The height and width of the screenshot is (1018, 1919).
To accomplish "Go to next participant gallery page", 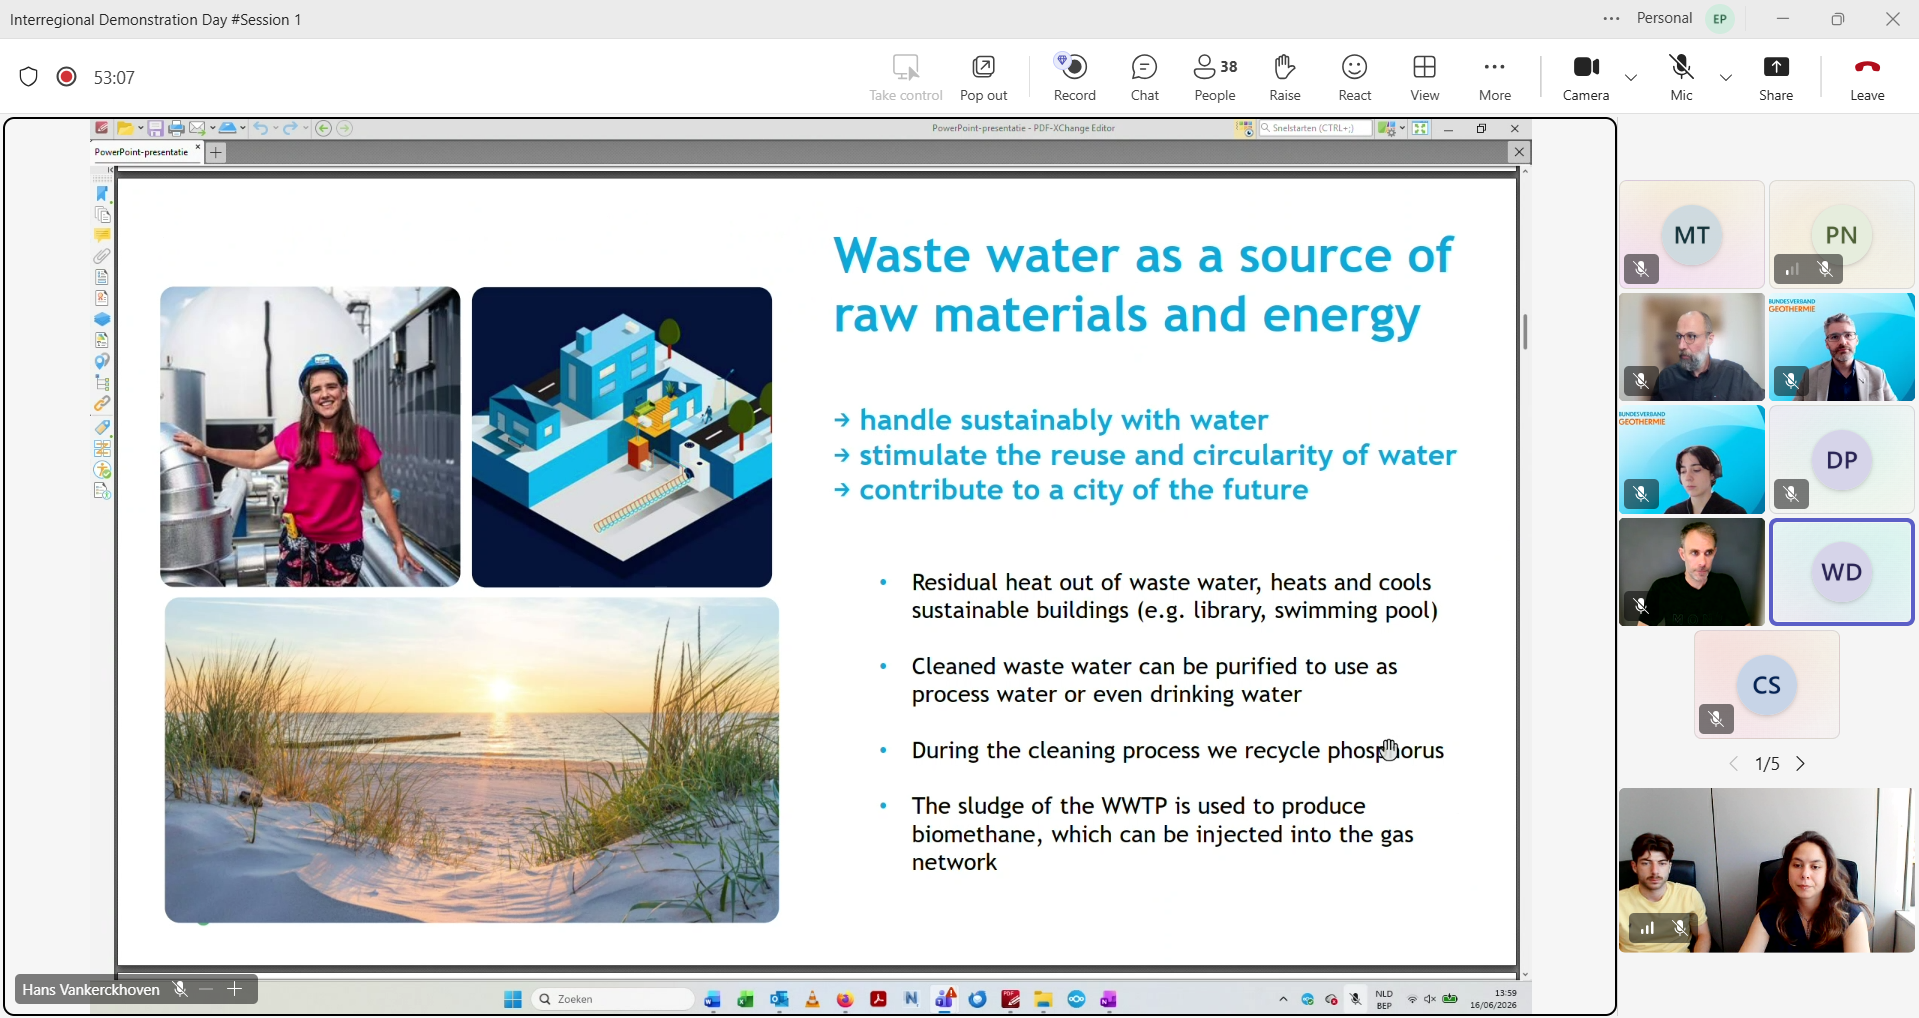I will point(1801,764).
